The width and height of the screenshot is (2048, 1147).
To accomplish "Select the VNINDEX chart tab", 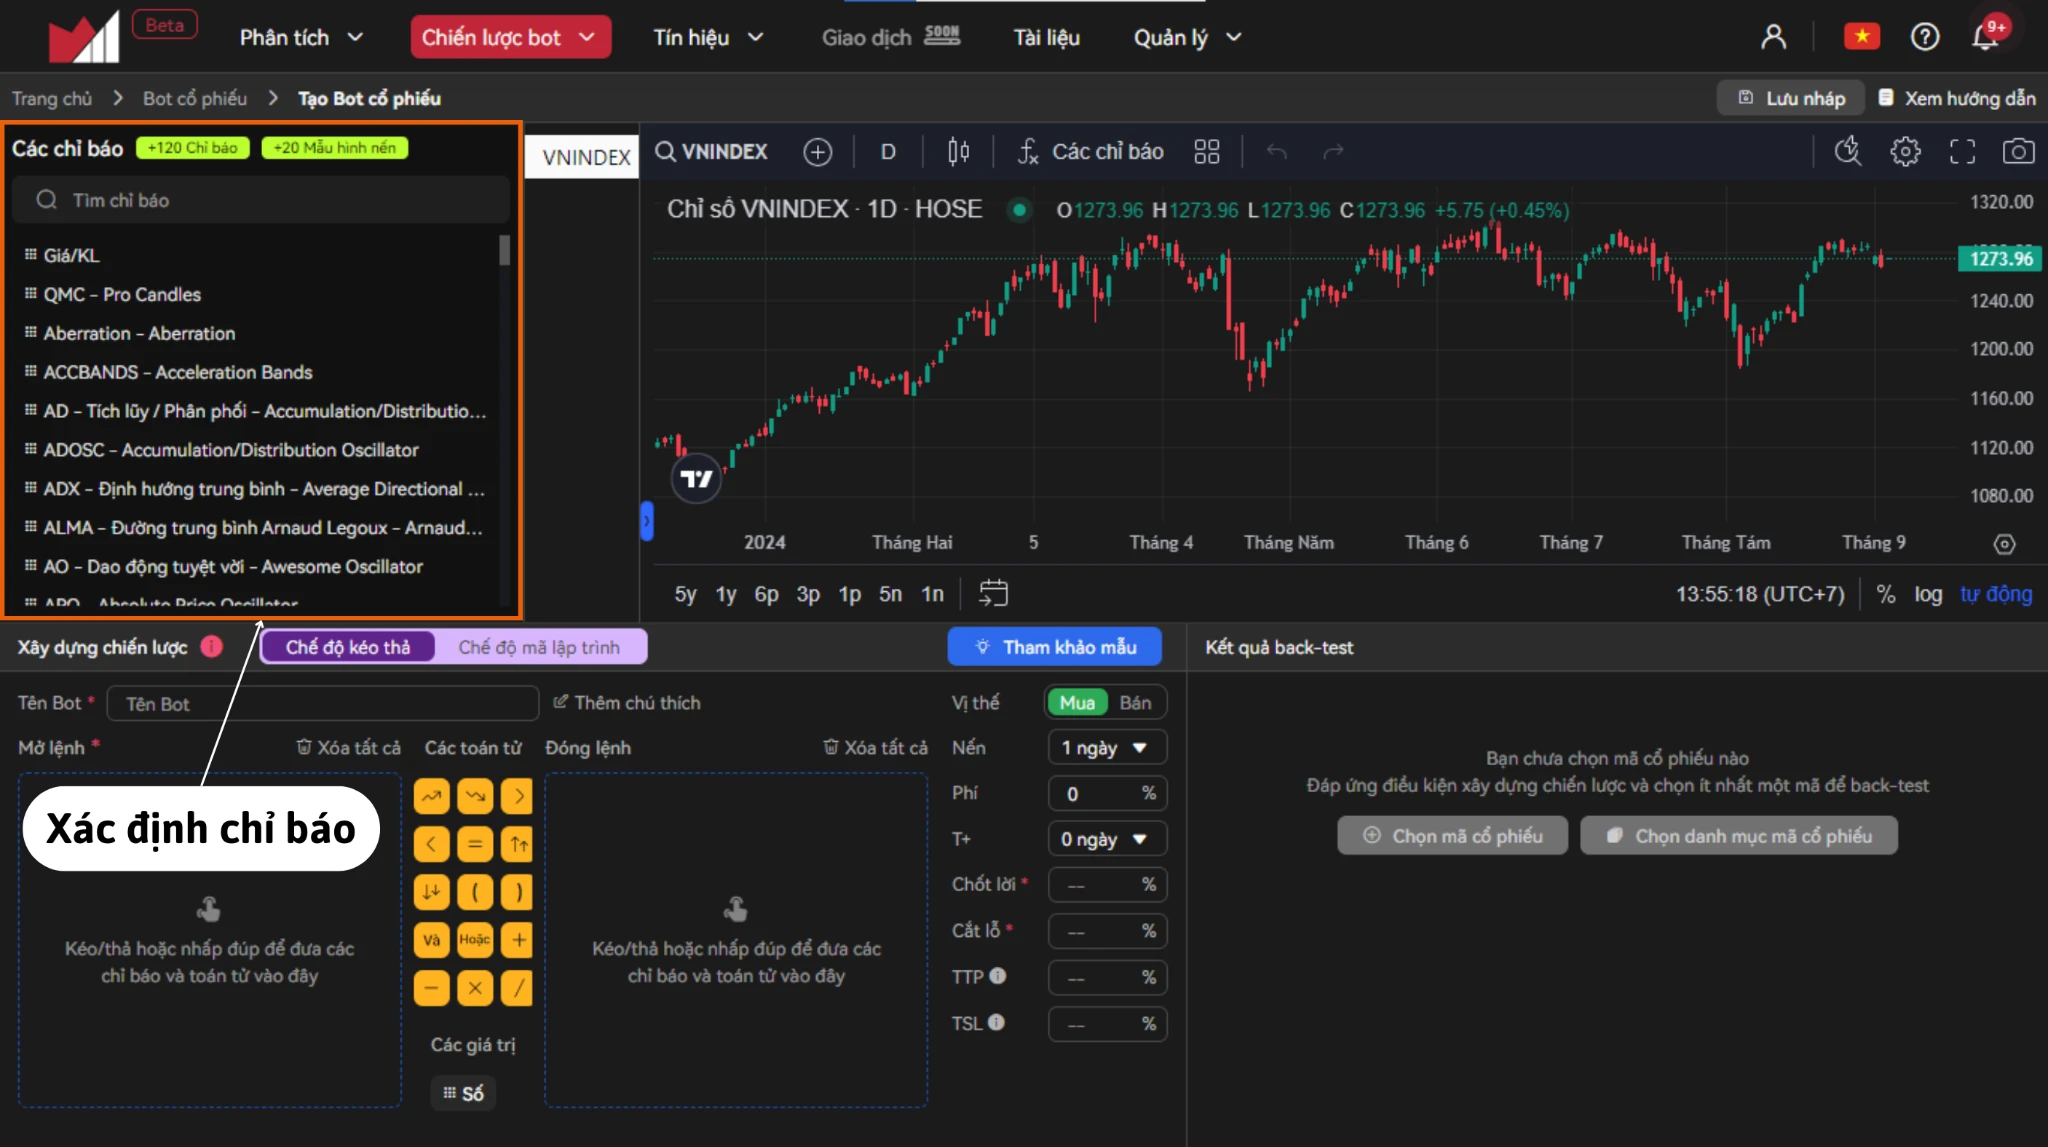I will click(x=583, y=157).
